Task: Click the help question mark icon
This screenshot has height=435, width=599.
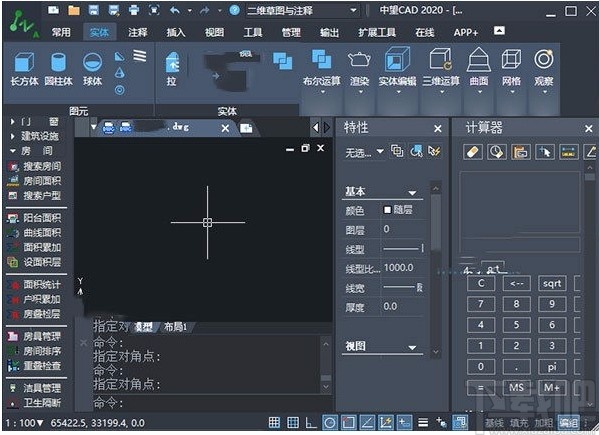Action: (234, 10)
